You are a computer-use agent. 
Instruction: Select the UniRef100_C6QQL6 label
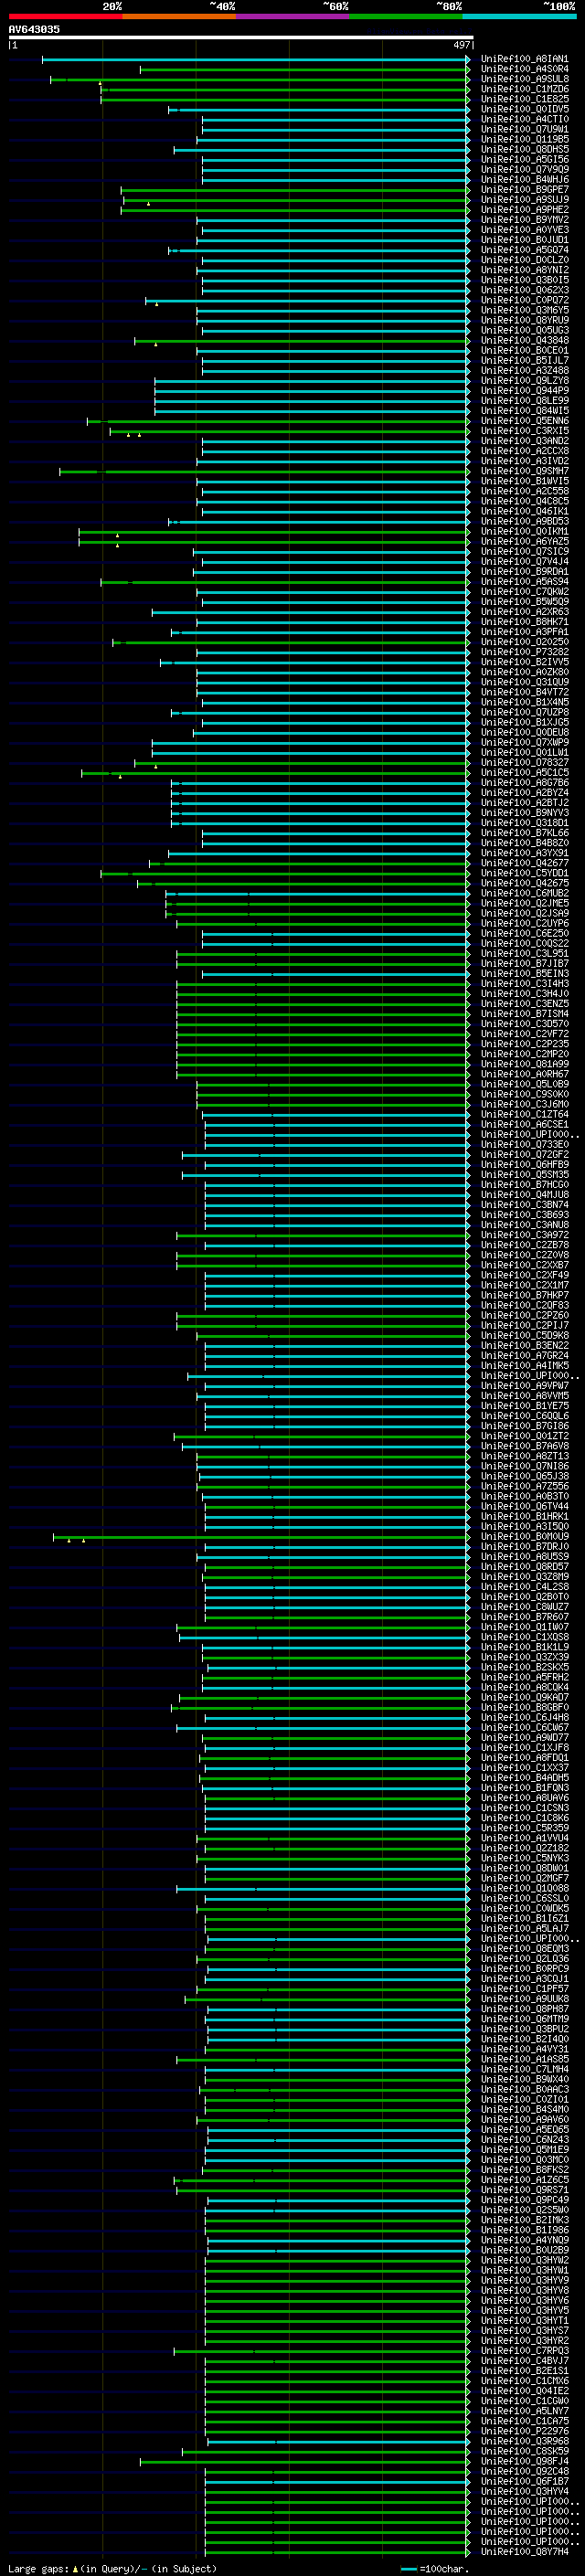tap(524, 1416)
